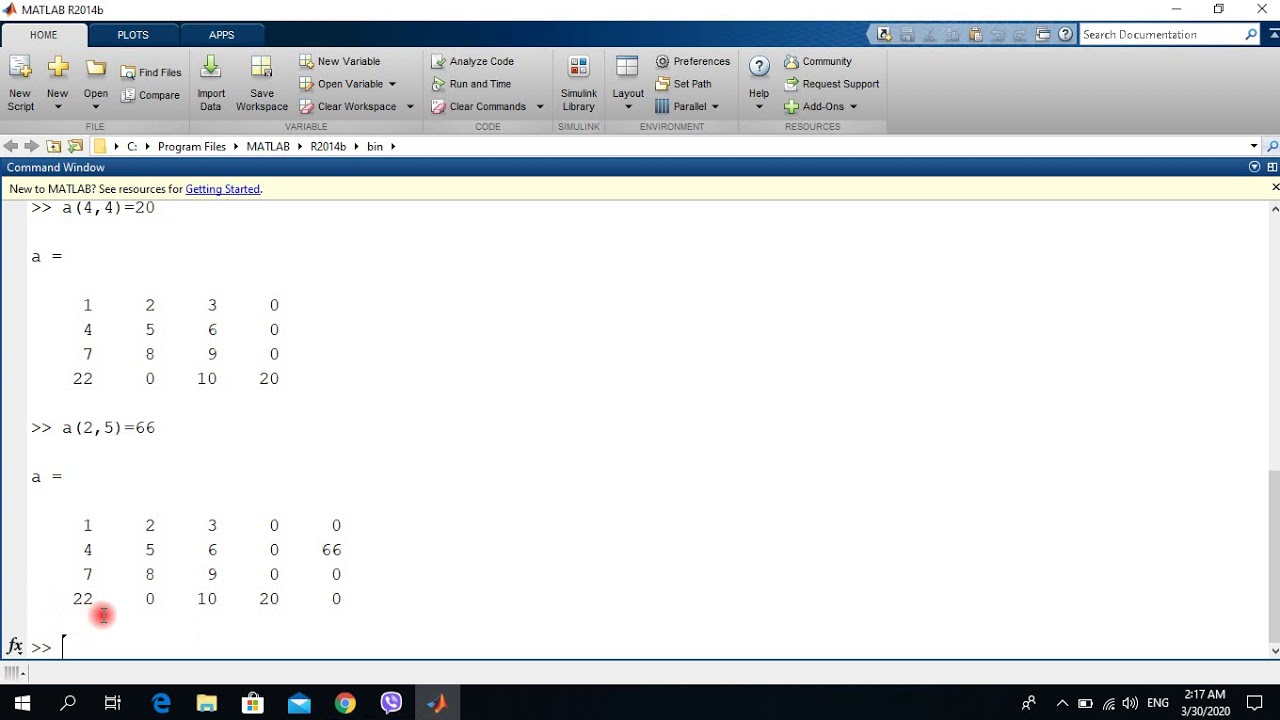The image size is (1280, 720).
Task: Click the New Script icon
Action: click(x=20, y=68)
